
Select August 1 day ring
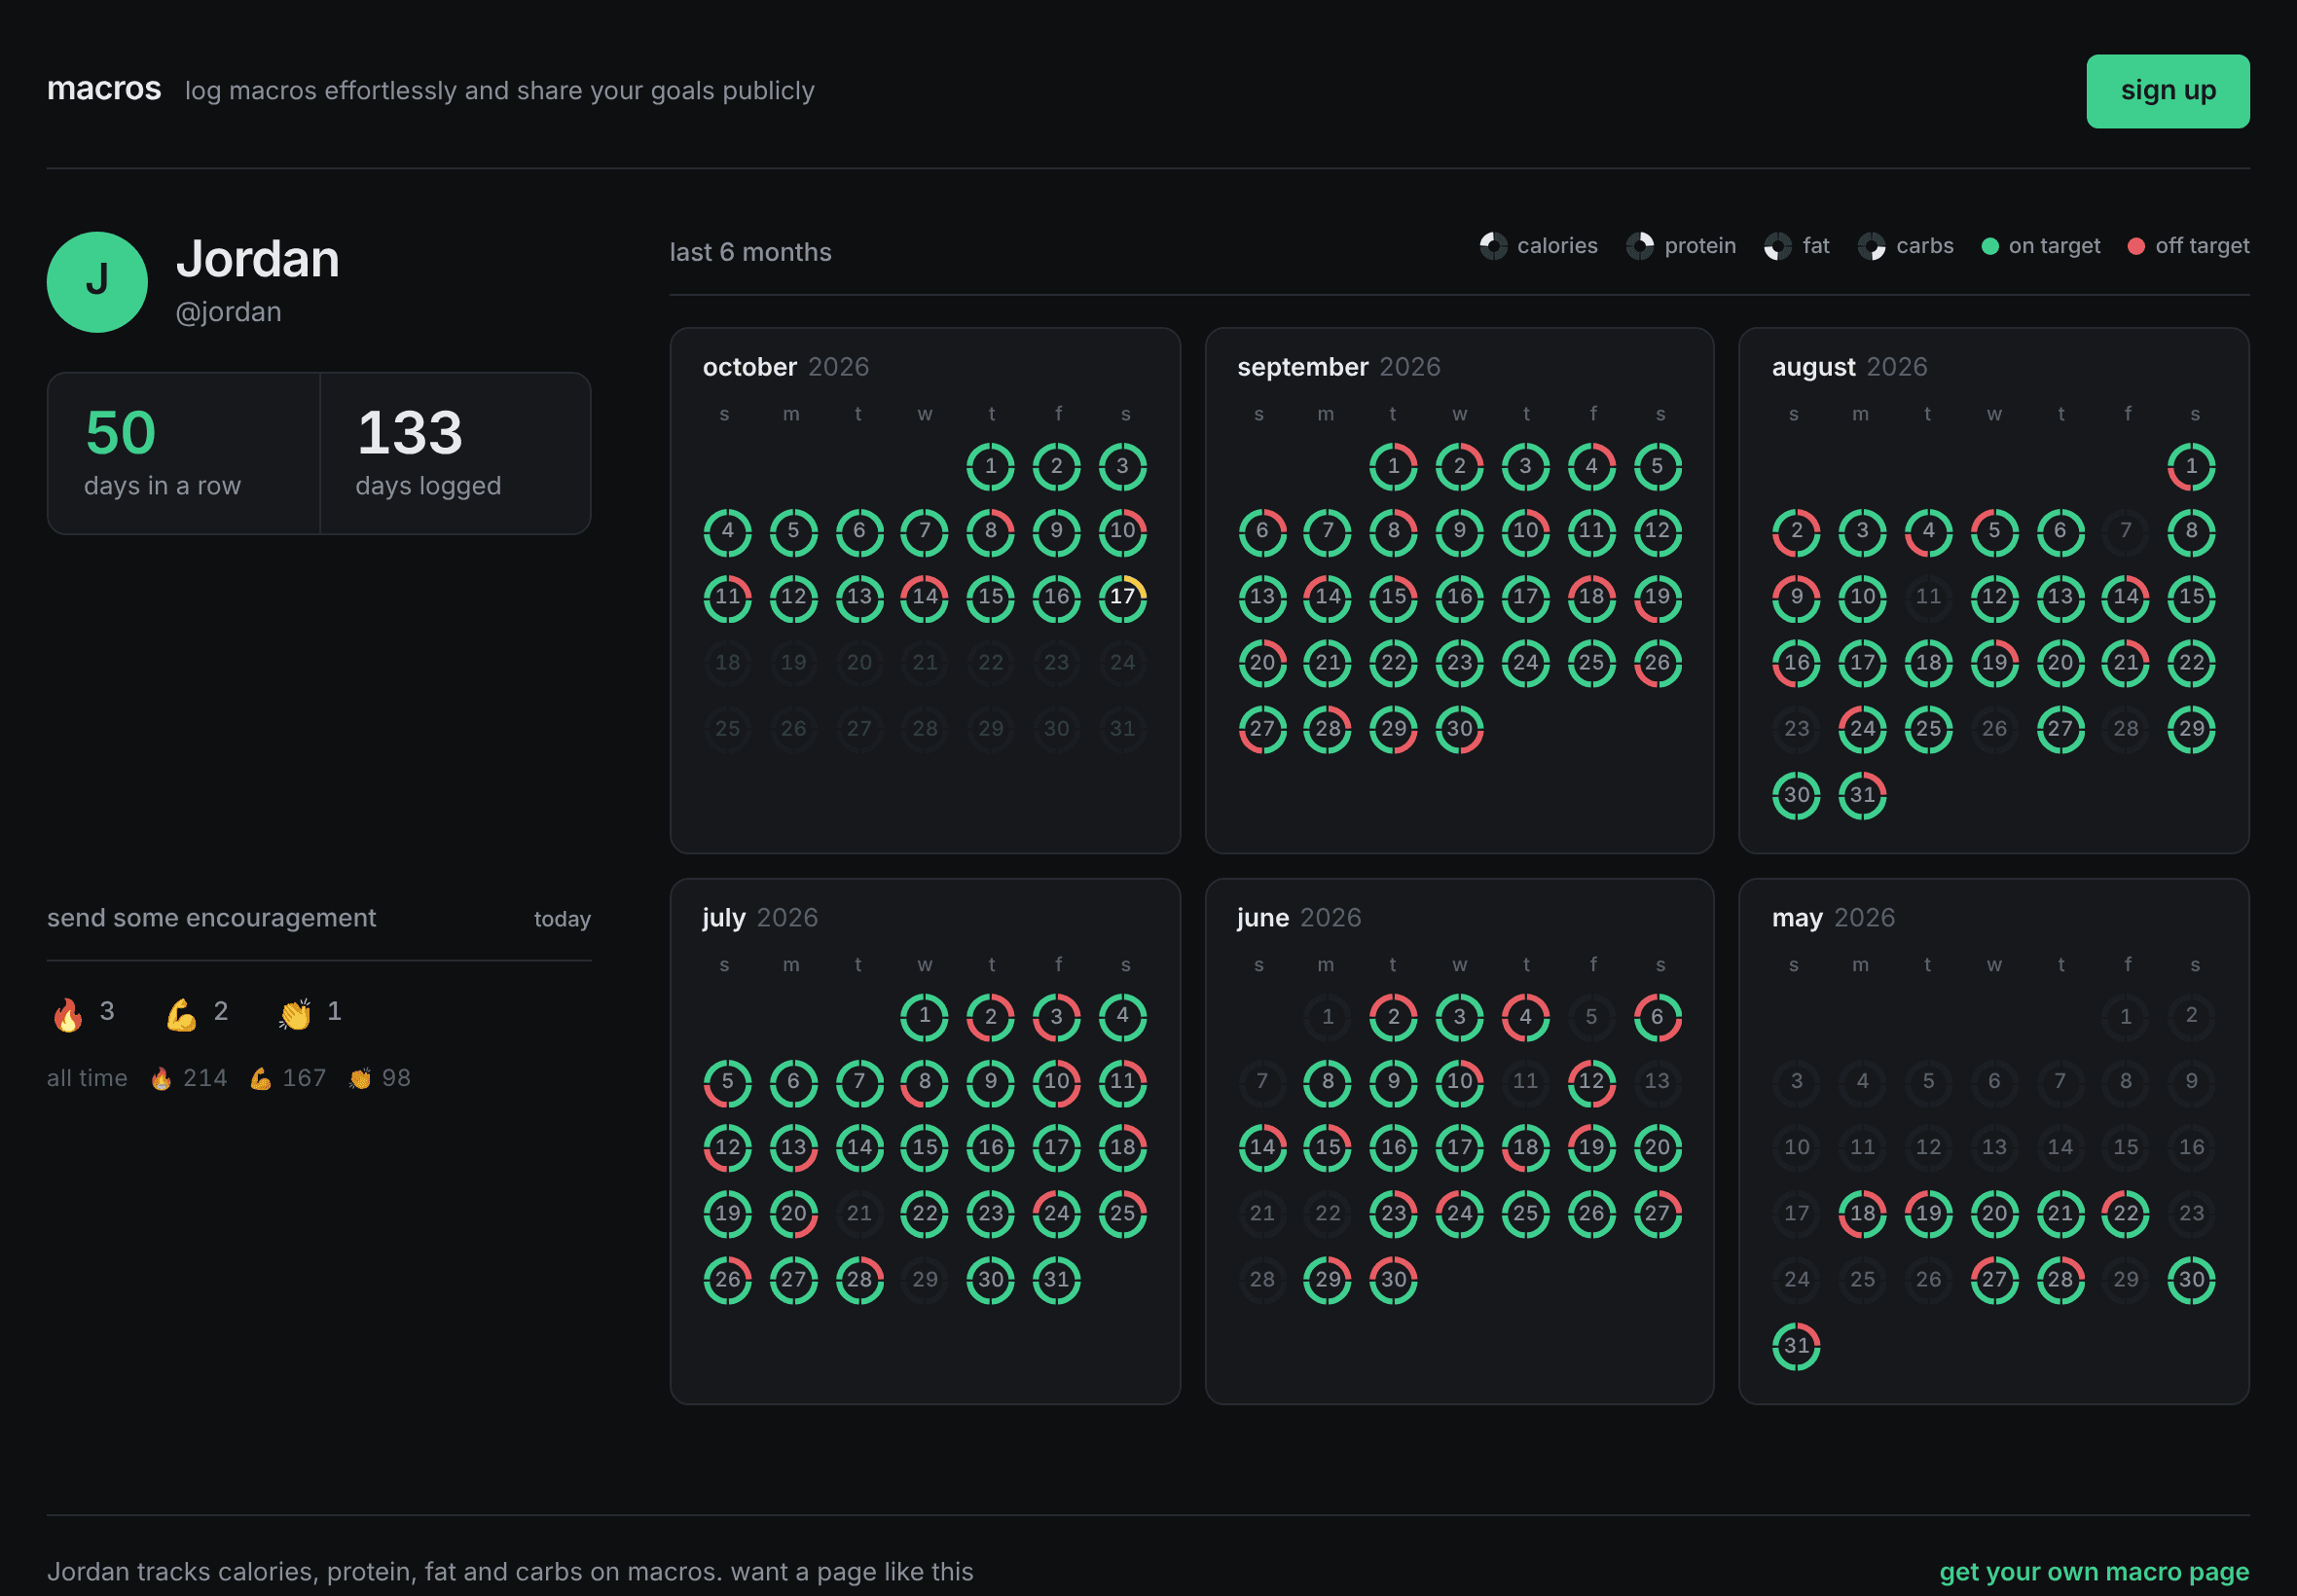pyautogui.click(x=2191, y=466)
